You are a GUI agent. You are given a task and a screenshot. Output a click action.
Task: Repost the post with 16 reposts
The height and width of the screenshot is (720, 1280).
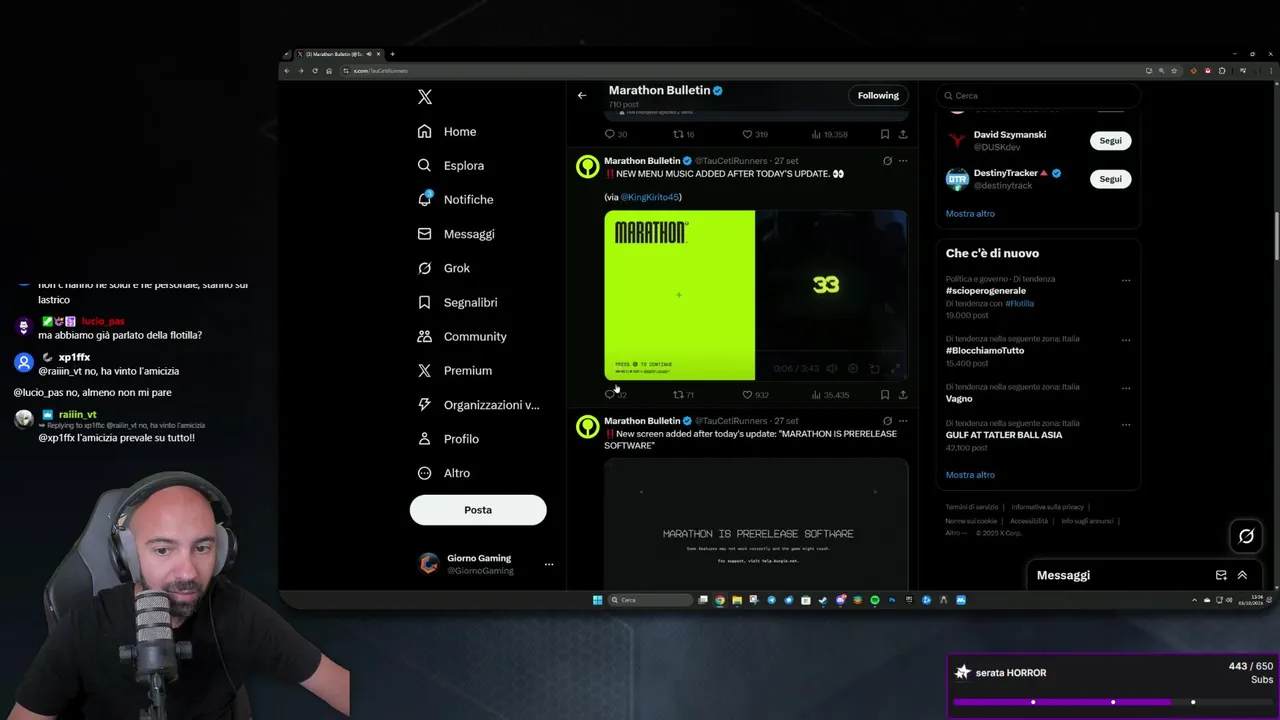point(678,134)
